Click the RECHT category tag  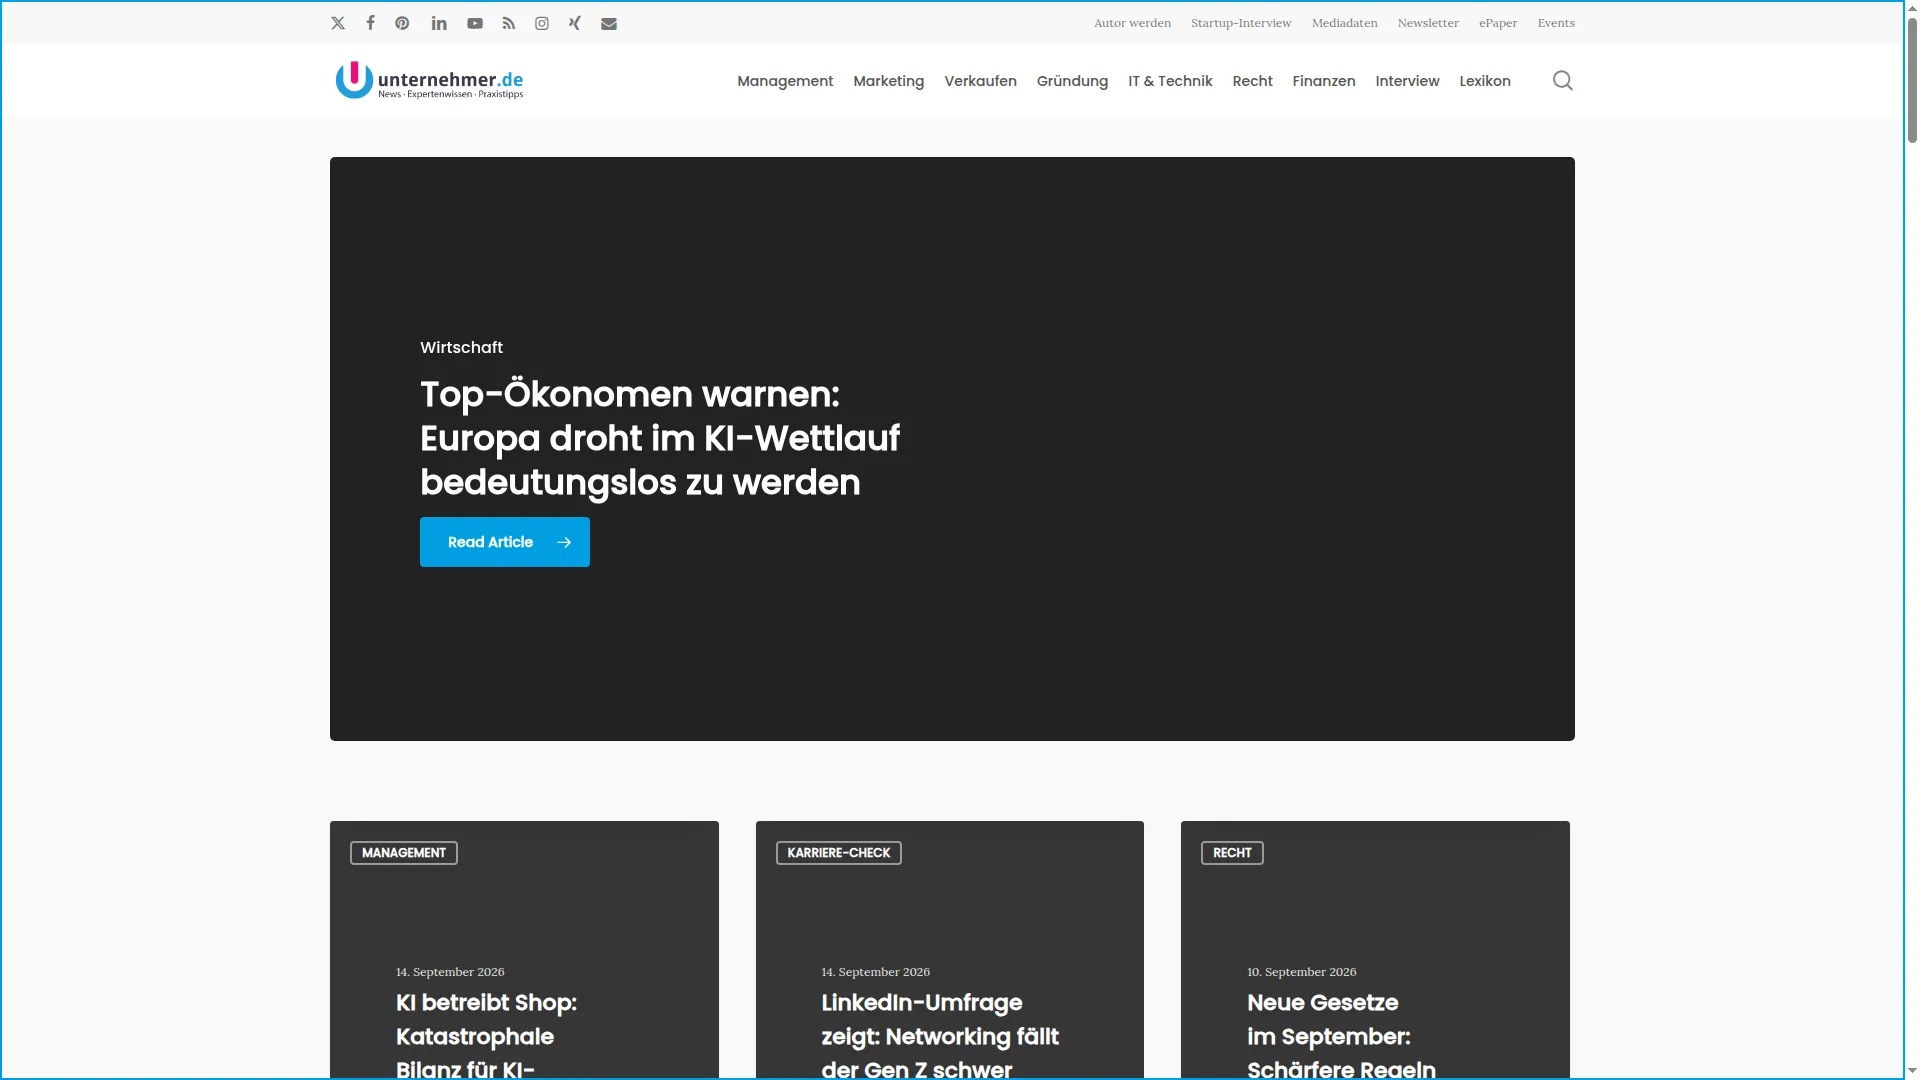pyautogui.click(x=1232, y=853)
